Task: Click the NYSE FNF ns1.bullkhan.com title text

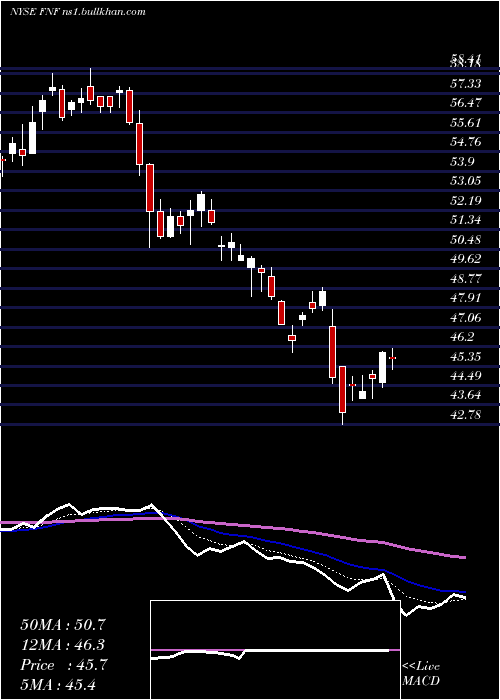Action: 78,12
